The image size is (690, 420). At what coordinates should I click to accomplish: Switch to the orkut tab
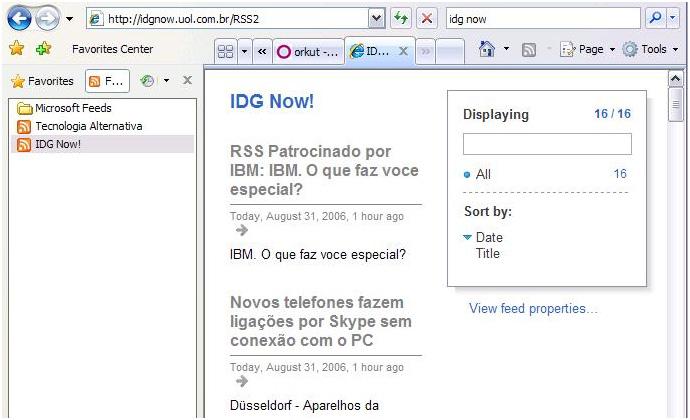click(308, 52)
